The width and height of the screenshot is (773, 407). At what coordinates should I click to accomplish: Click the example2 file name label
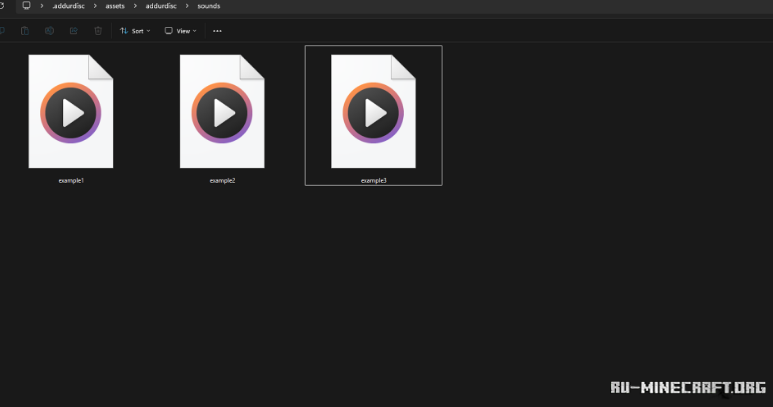[x=222, y=180]
